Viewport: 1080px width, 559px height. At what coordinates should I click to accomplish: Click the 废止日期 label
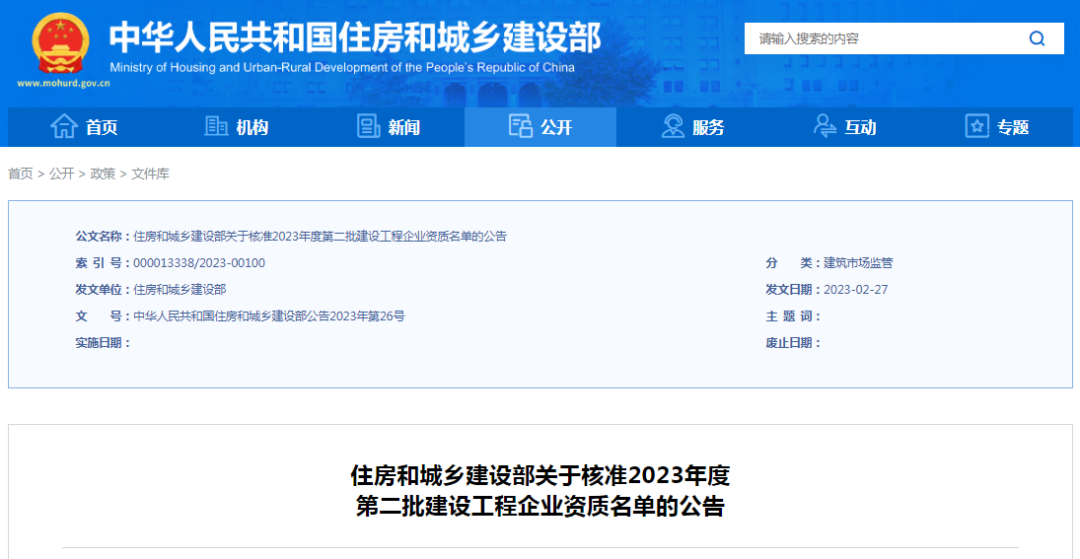click(x=791, y=343)
